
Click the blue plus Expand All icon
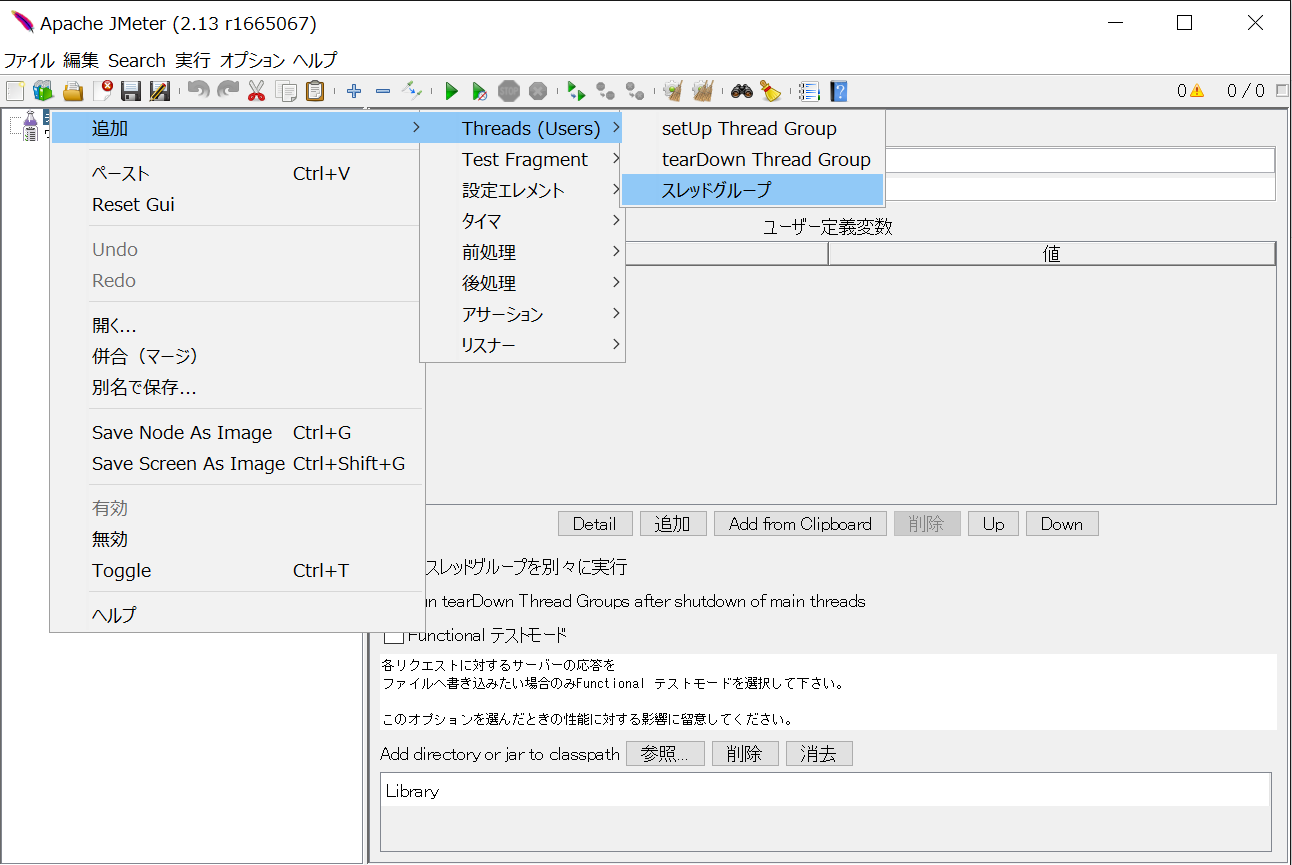click(354, 92)
